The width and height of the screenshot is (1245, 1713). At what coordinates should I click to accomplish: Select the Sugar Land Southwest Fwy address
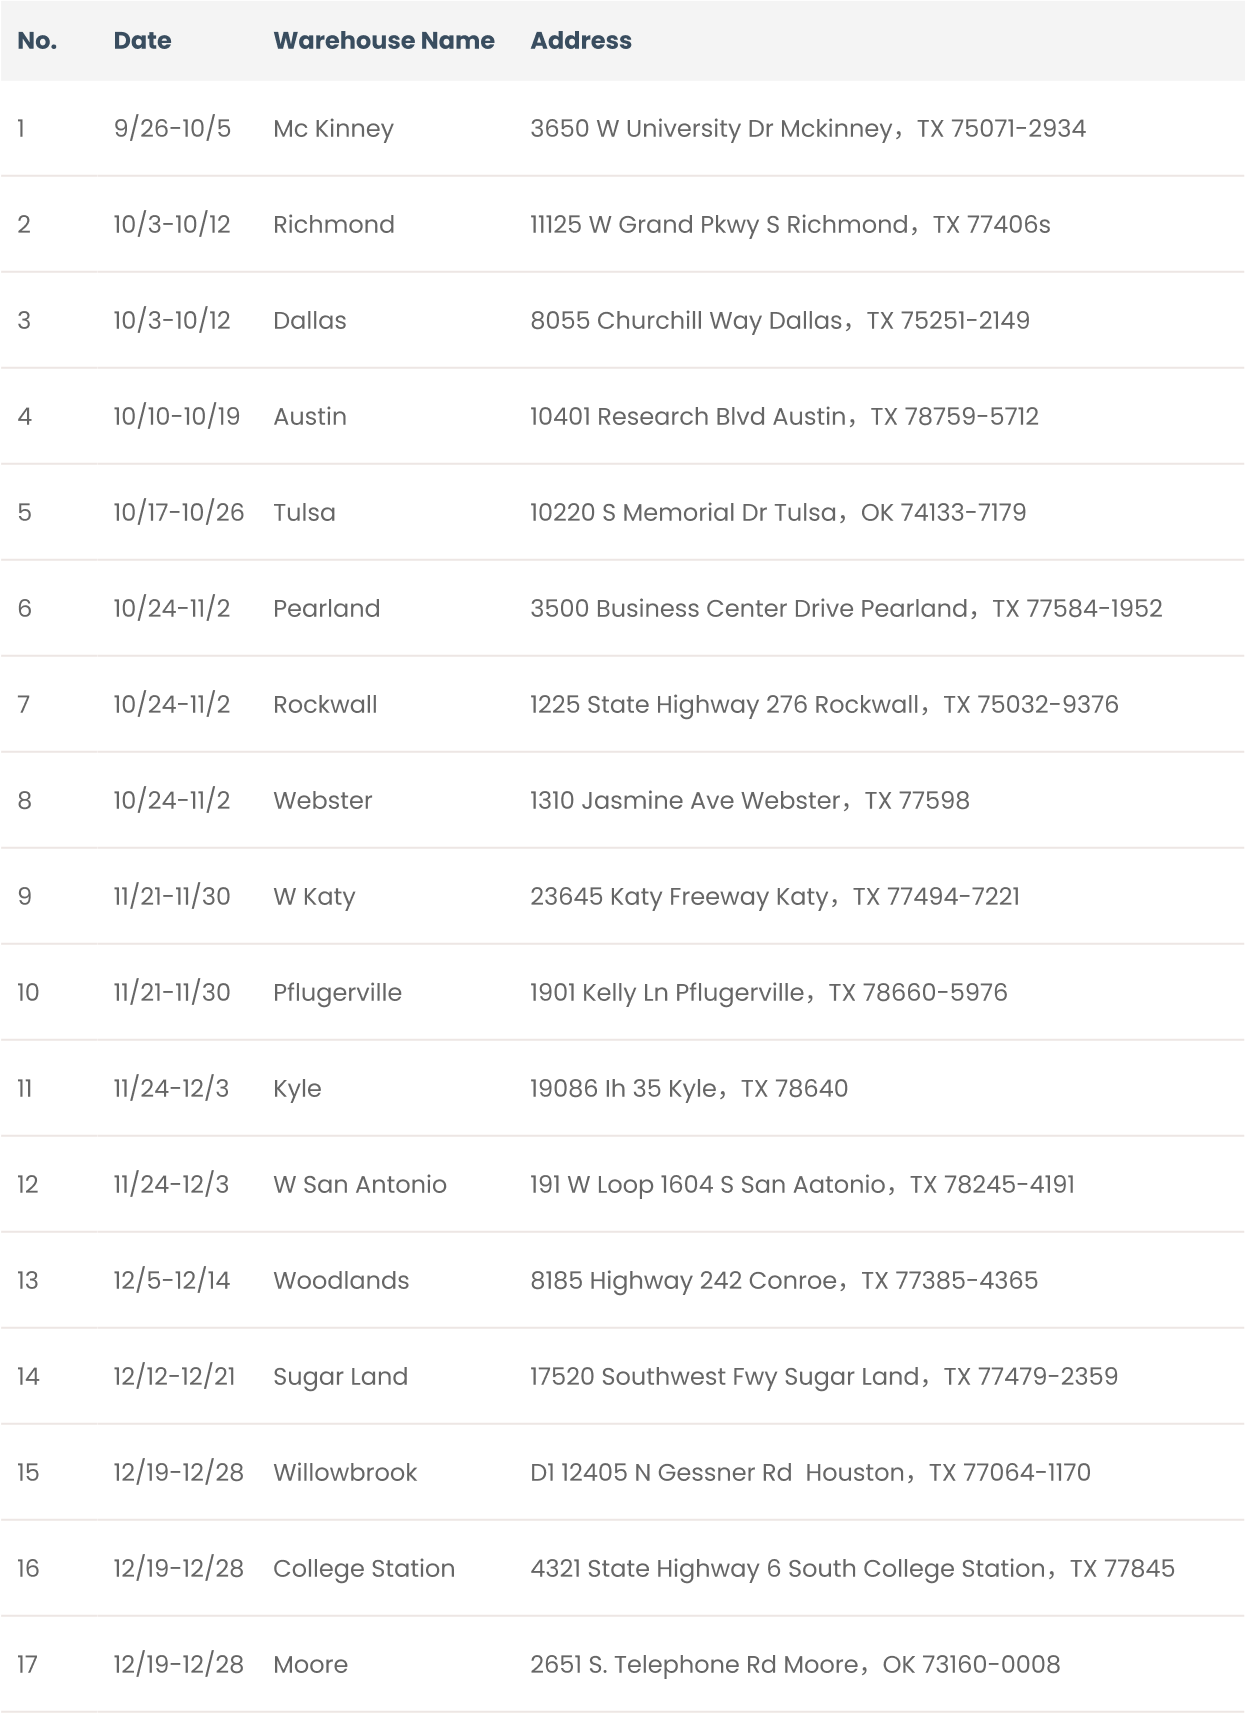pos(824,1377)
